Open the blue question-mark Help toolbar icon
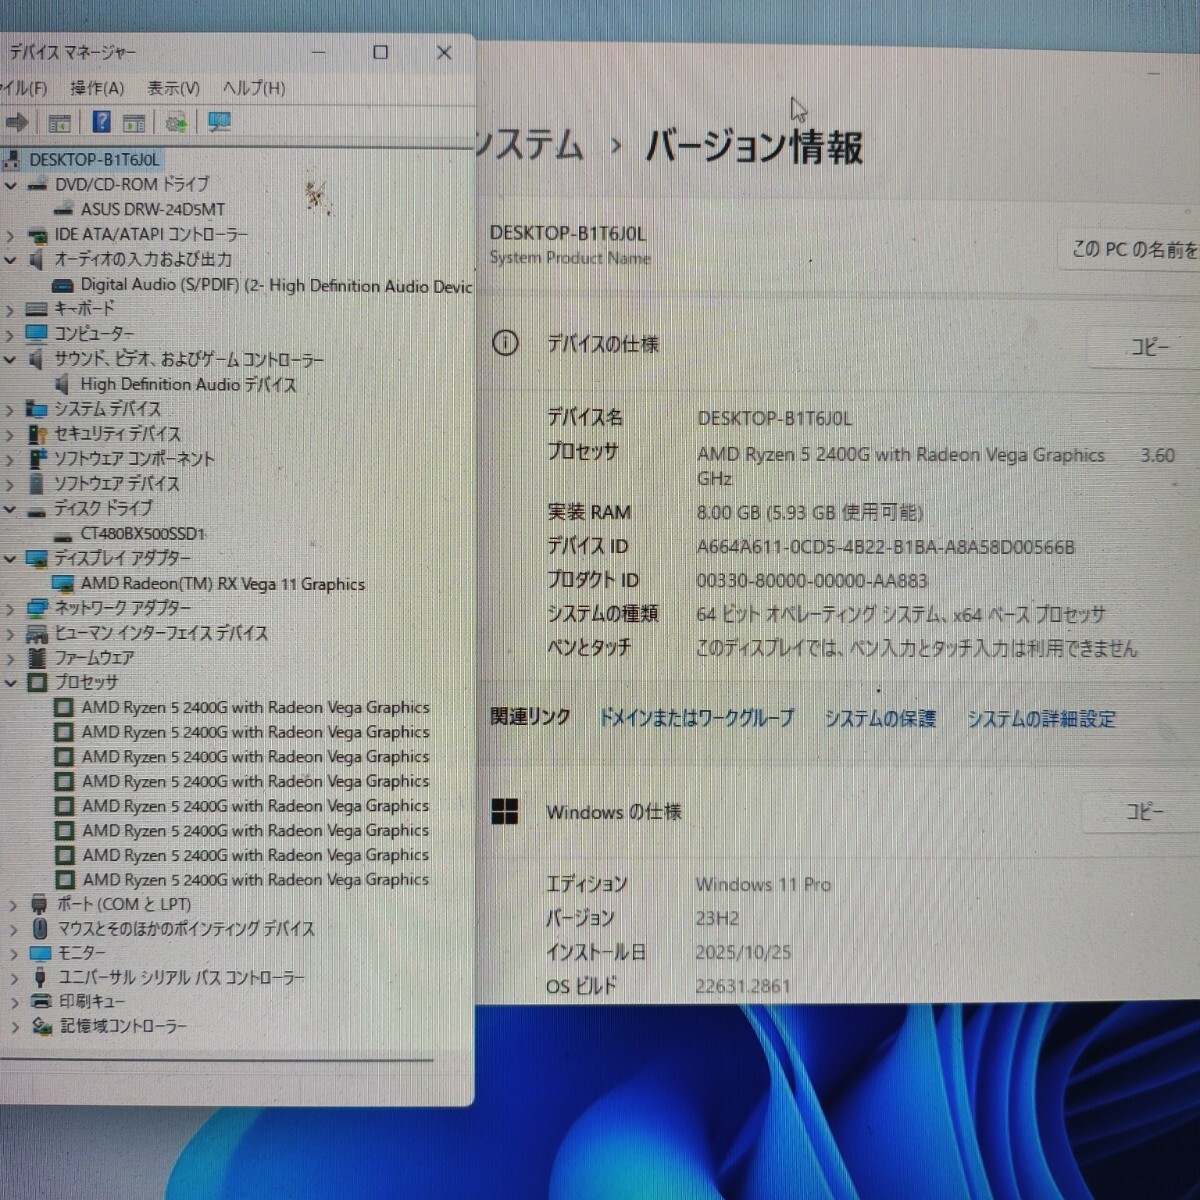1200x1200 pixels. click(102, 122)
